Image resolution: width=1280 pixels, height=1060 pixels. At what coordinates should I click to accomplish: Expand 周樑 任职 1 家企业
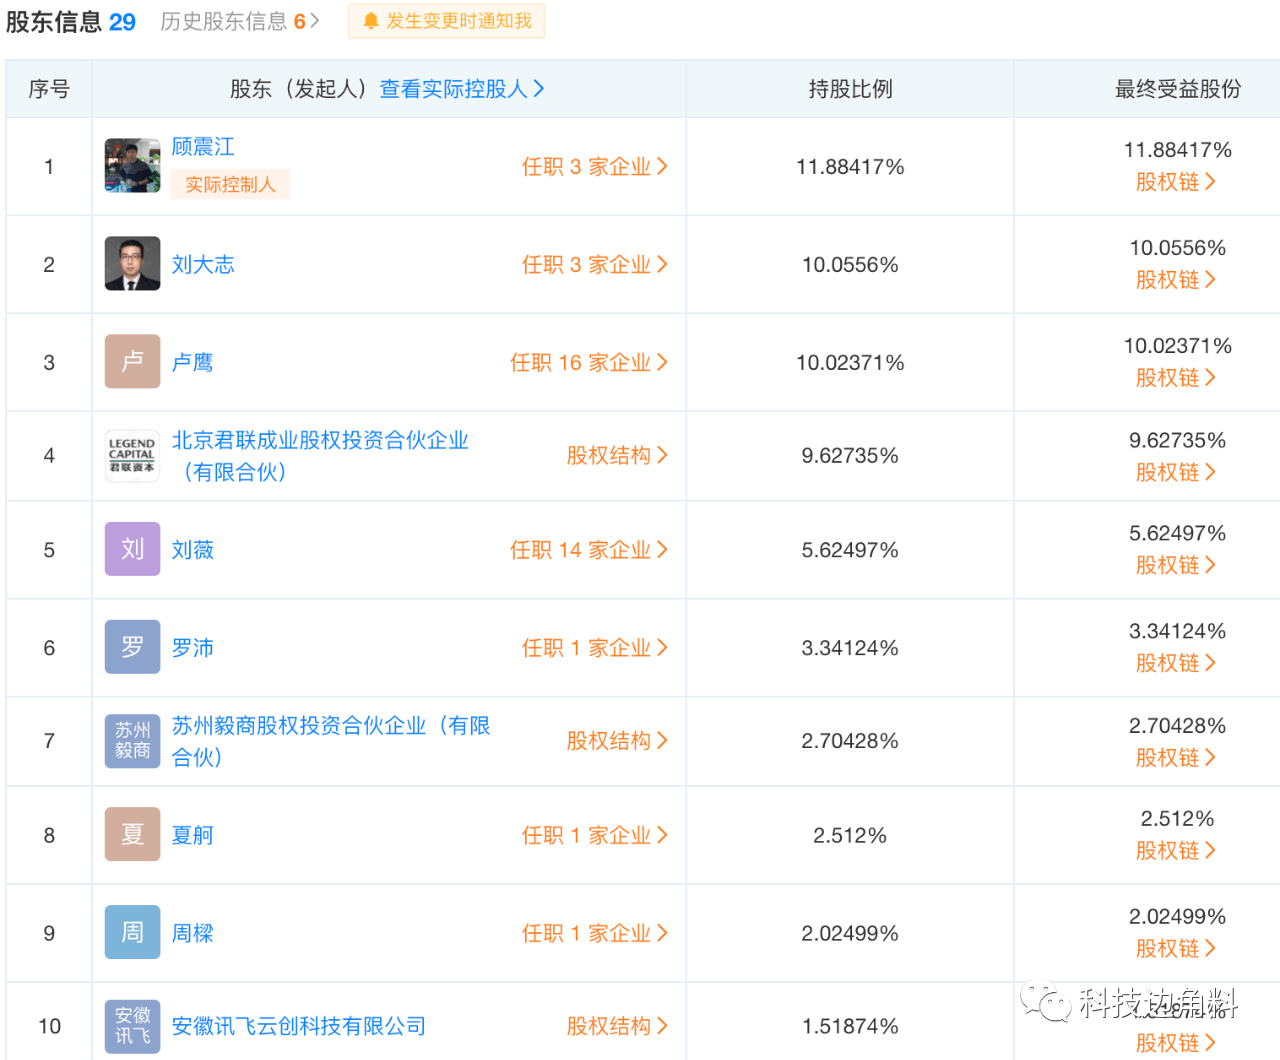594,933
